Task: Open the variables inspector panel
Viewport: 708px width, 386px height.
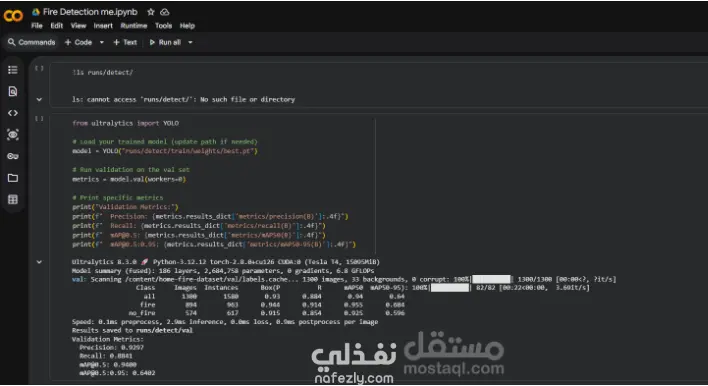Action: pyautogui.click(x=13, y=135)
